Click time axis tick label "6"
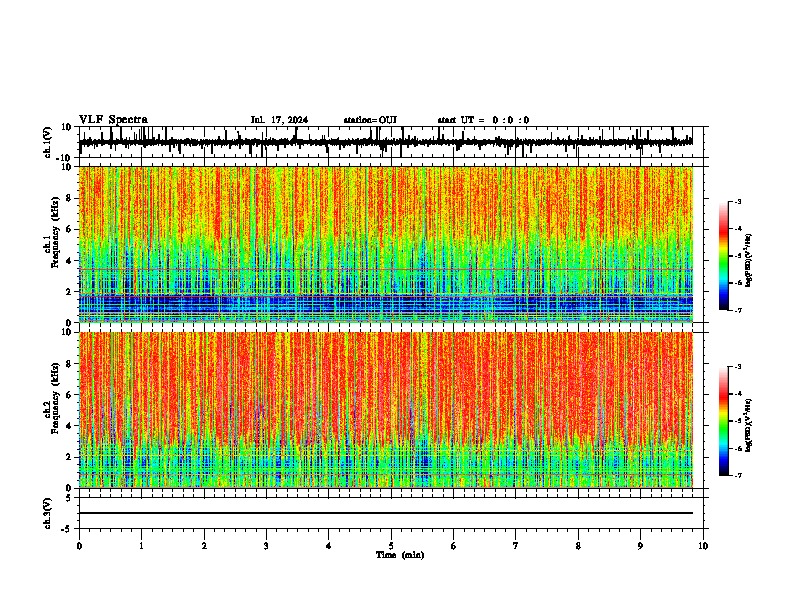 tap(454, 546)
